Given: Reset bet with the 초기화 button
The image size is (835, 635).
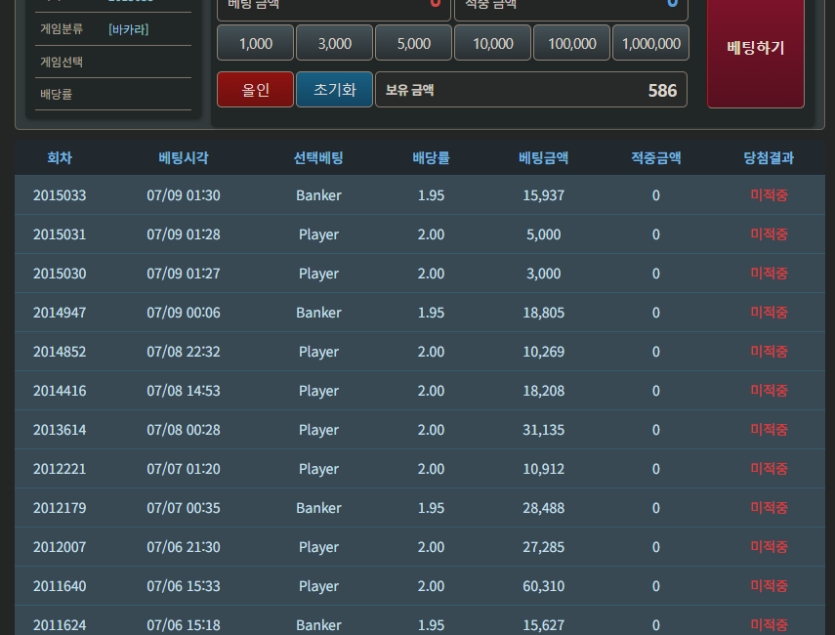Looking at the screenshot, I should pos(334,89).
